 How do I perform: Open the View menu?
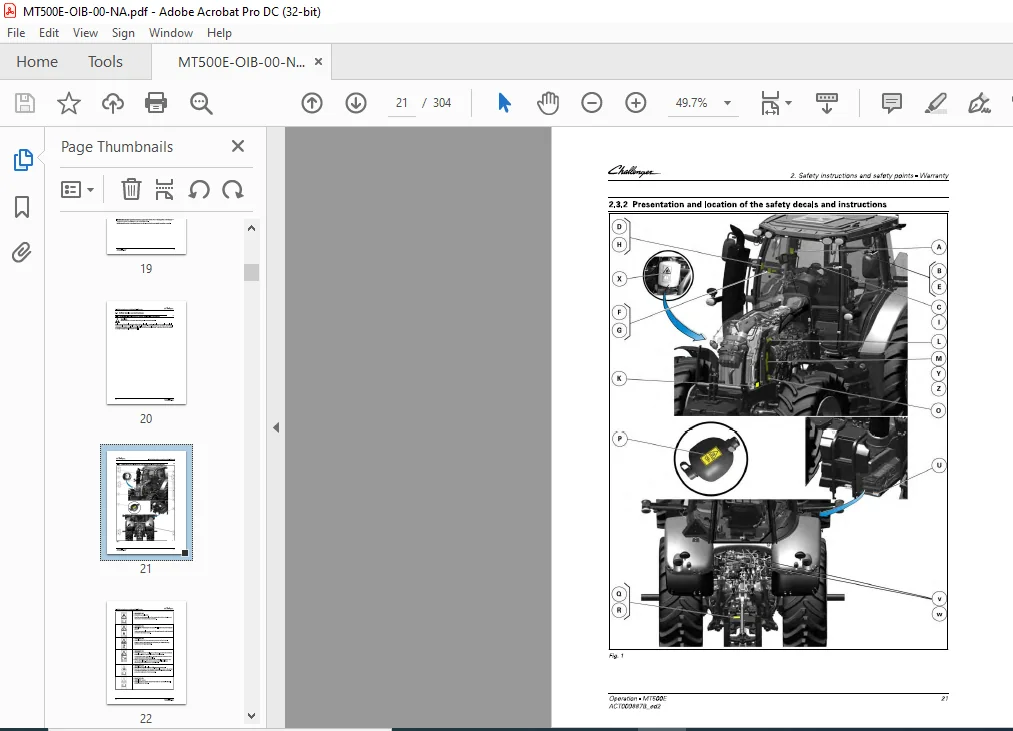[85, 33]
